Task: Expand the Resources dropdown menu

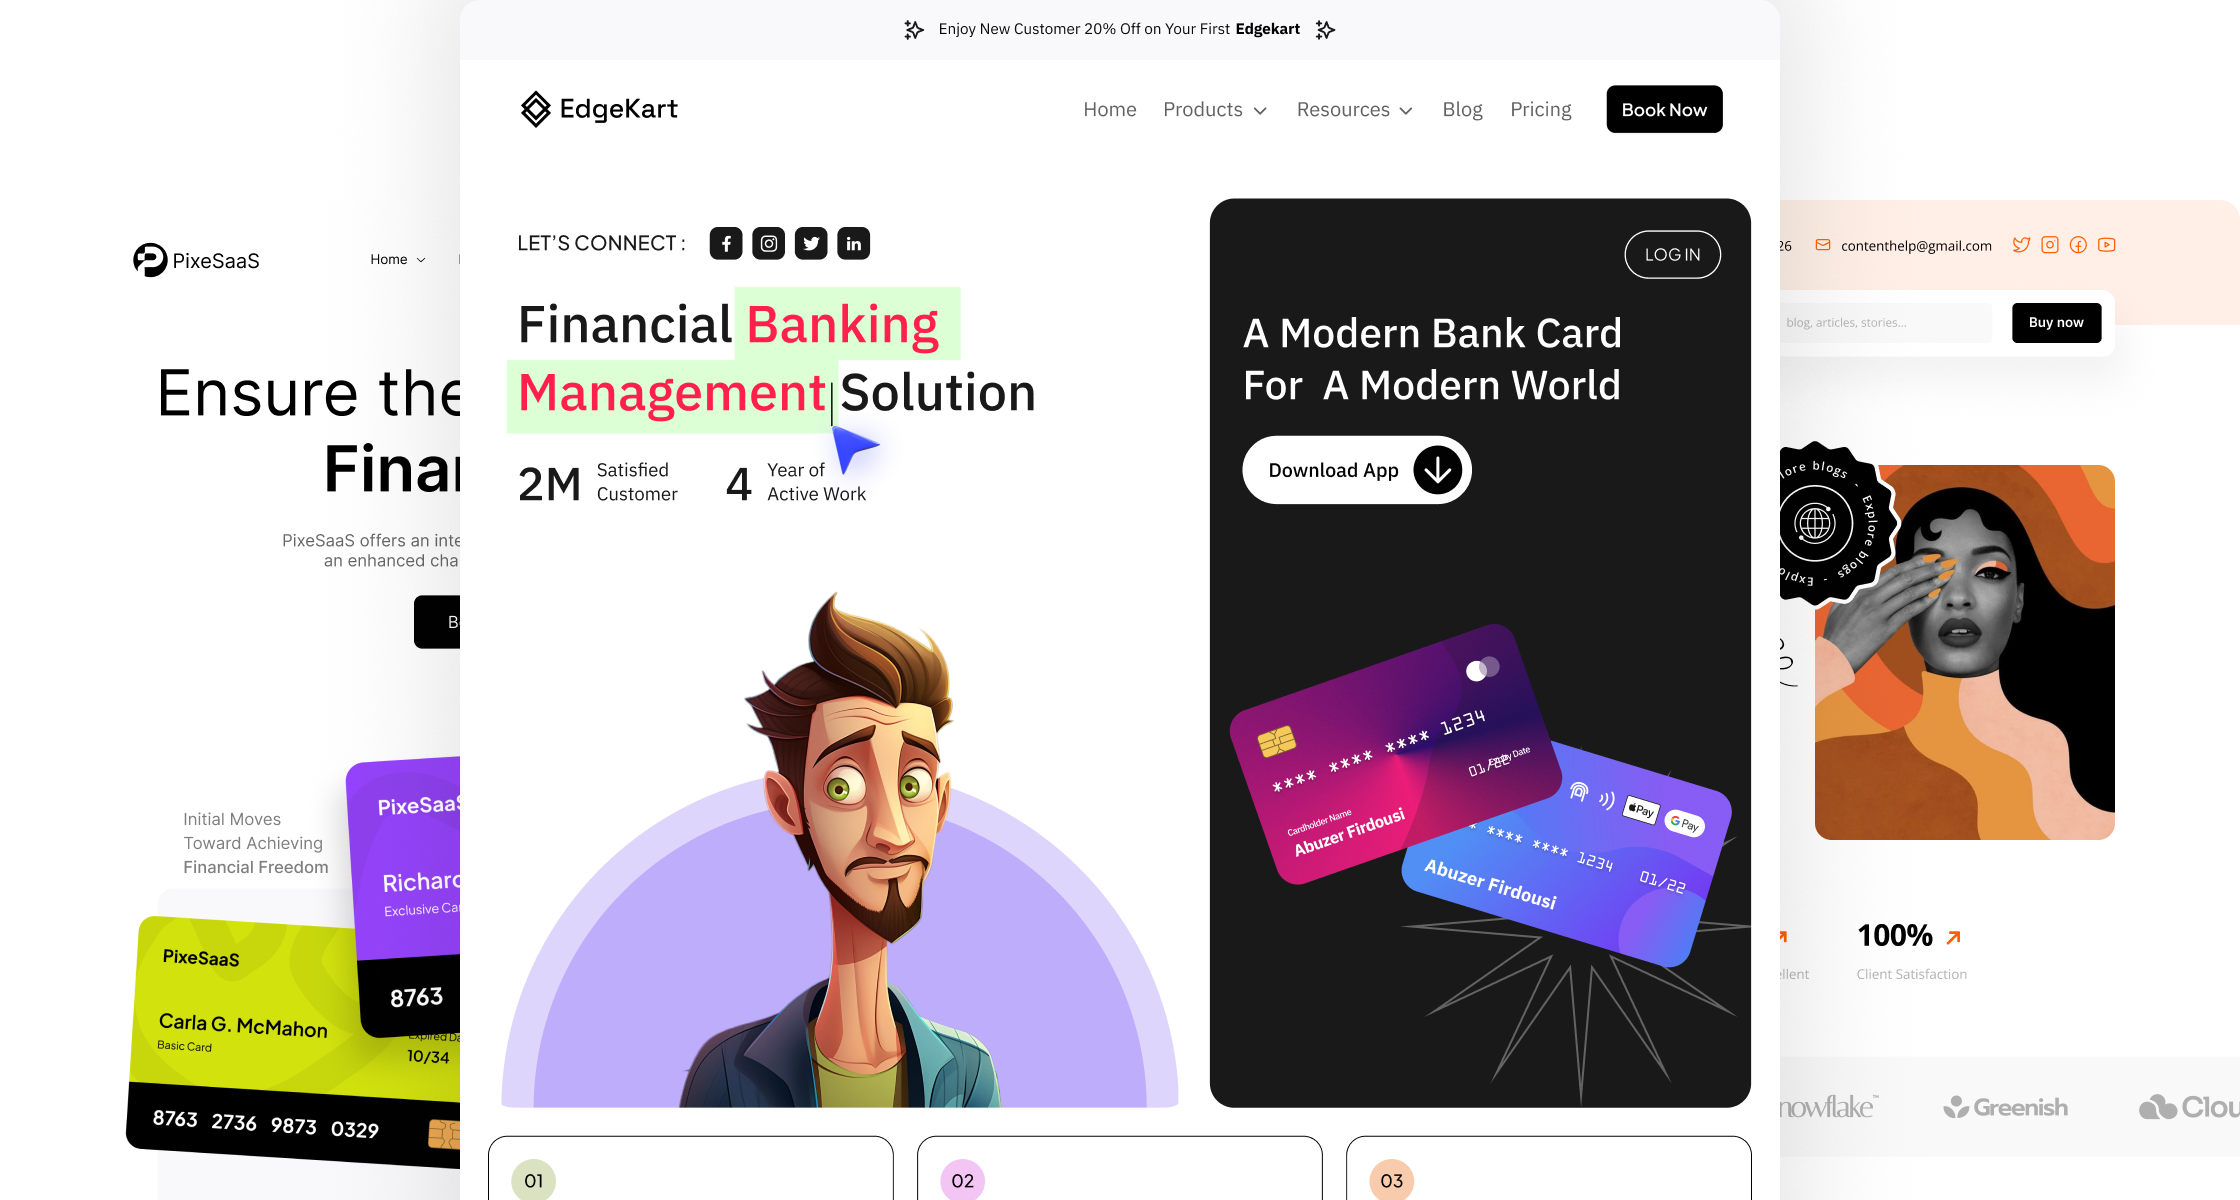Action: coord(1353,110)
